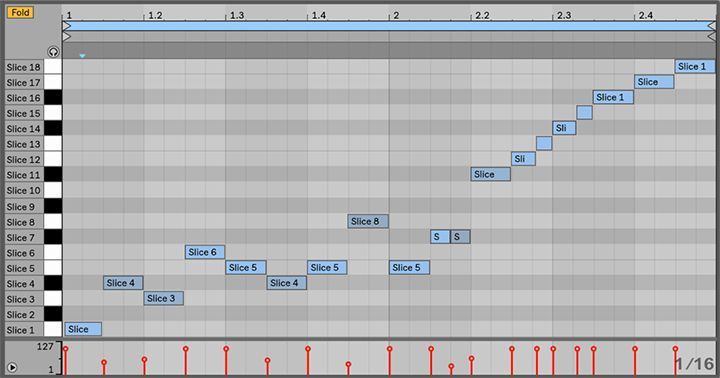
Task: Click the Slice 10 piano key
Action: tap(53, 191)
